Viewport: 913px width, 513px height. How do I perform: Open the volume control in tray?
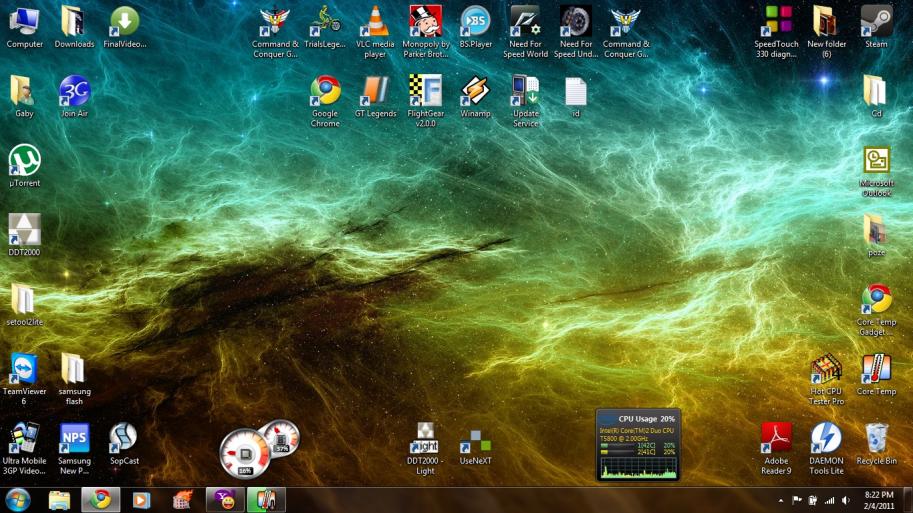(x=845, y=499)
